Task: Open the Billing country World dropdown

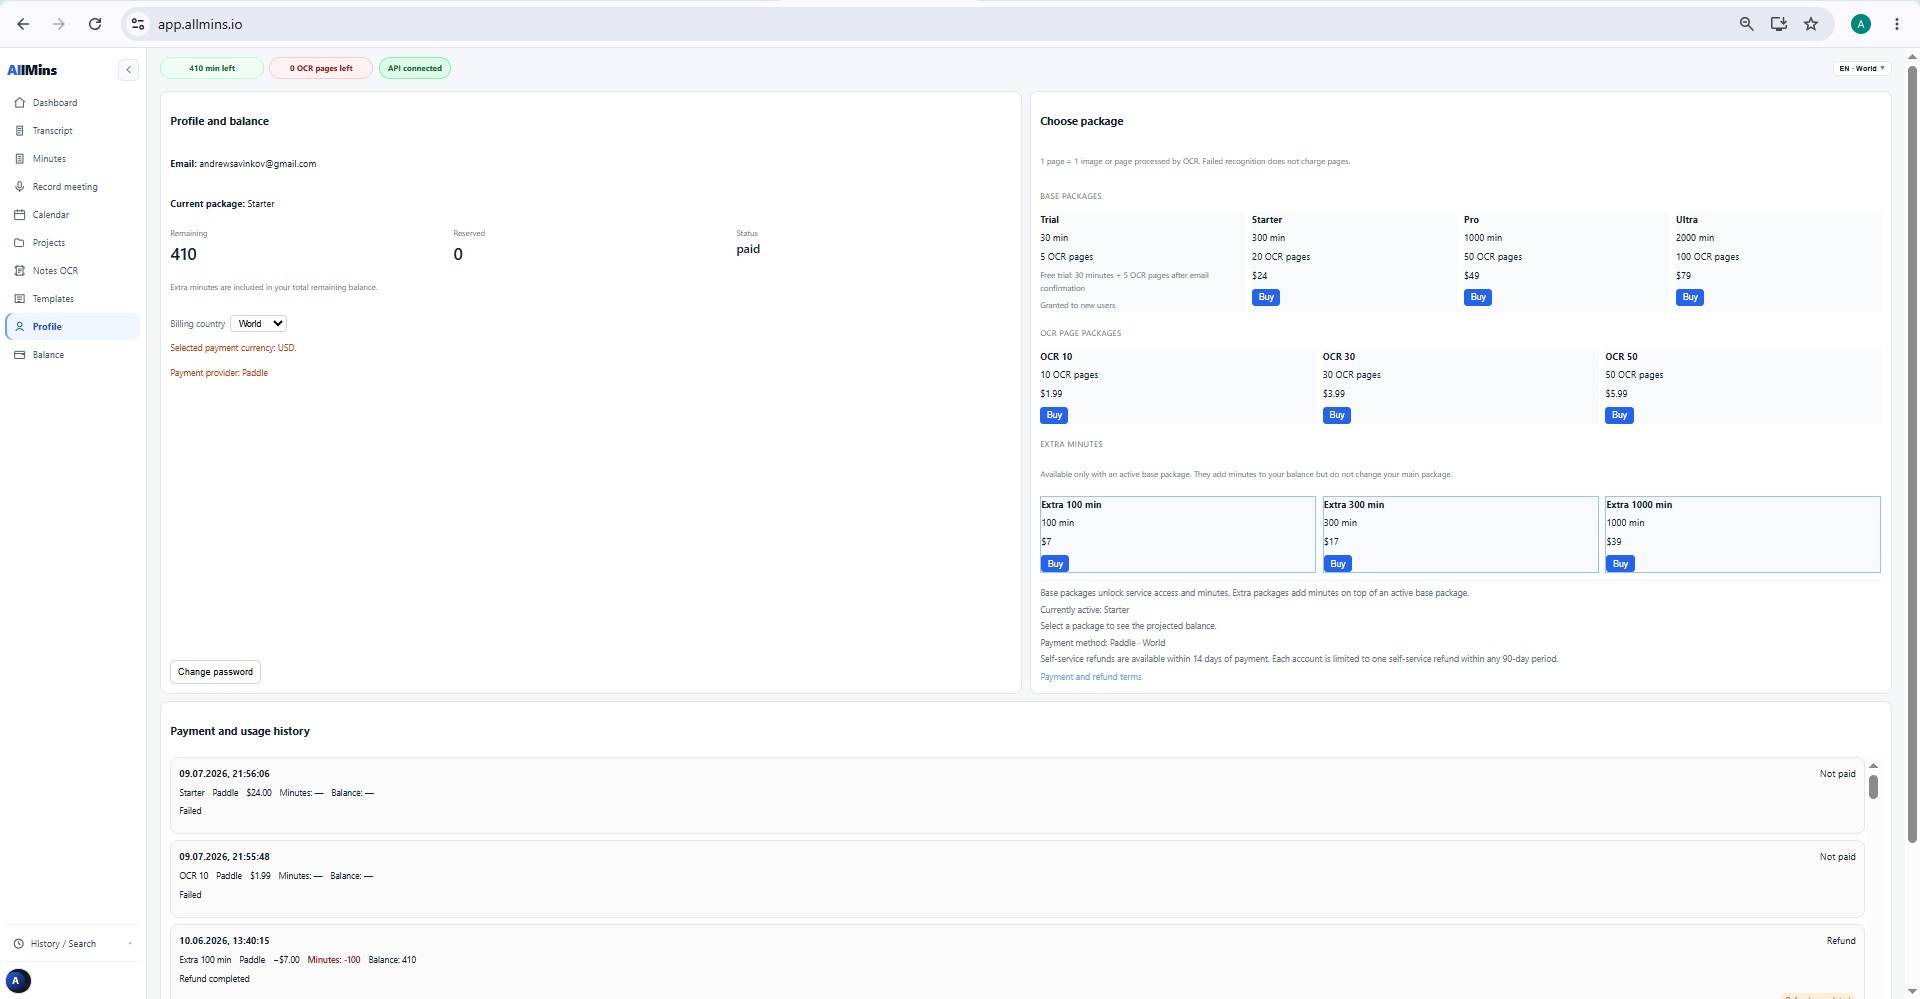Action: pos(259,324)
